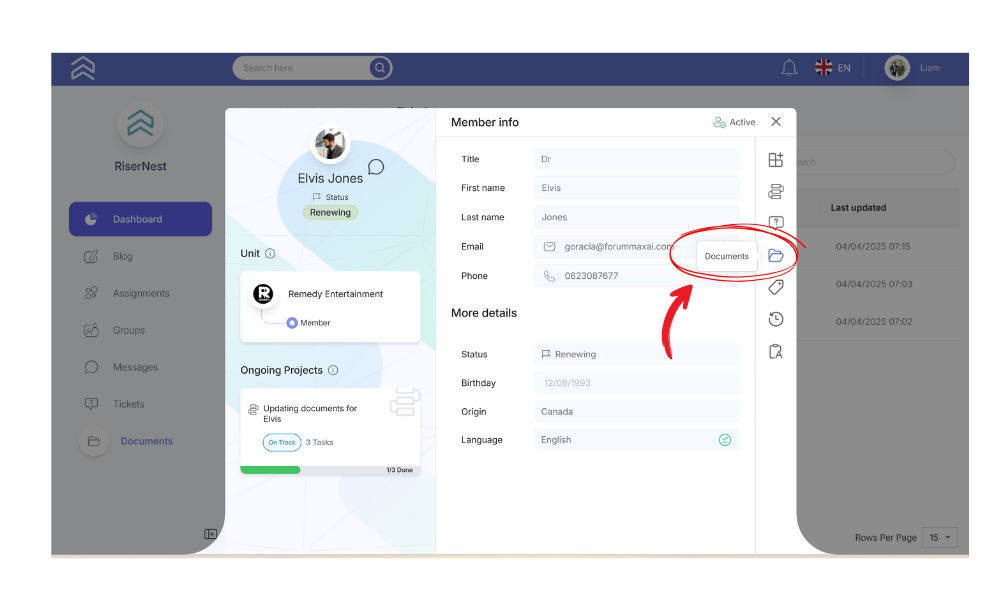Click the green project progress bar

[x=270, y=470]
